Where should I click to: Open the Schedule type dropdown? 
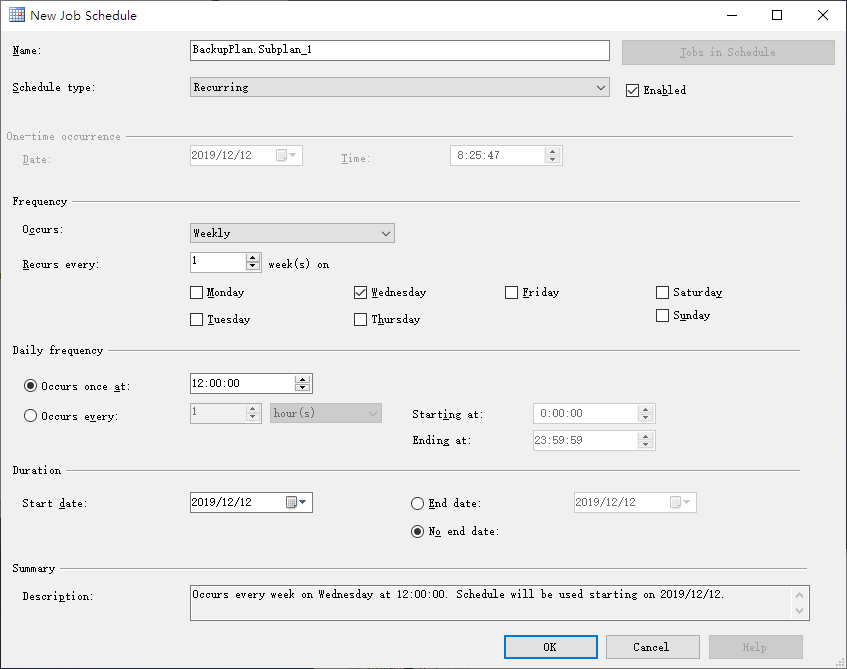point(400,88)
